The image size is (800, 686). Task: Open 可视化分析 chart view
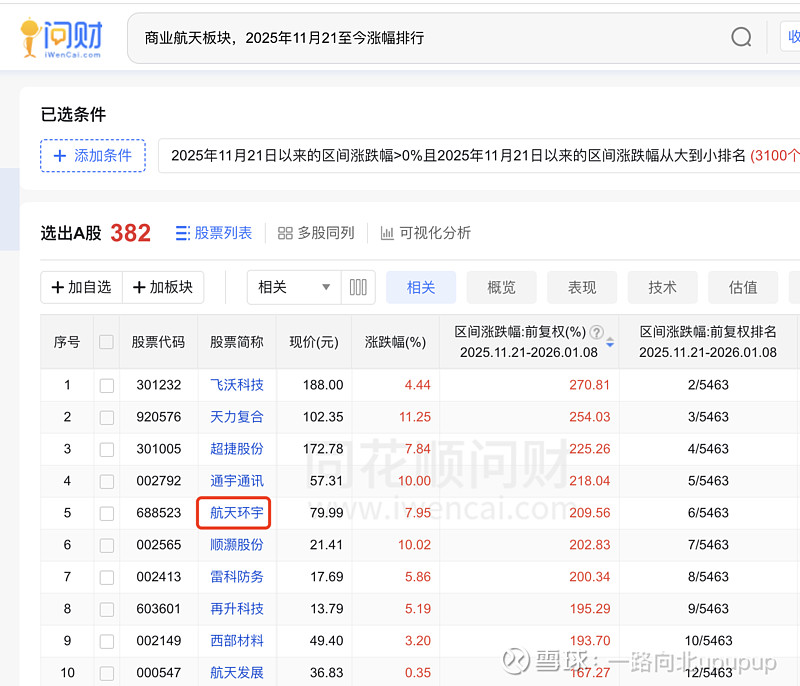[425, 233]
